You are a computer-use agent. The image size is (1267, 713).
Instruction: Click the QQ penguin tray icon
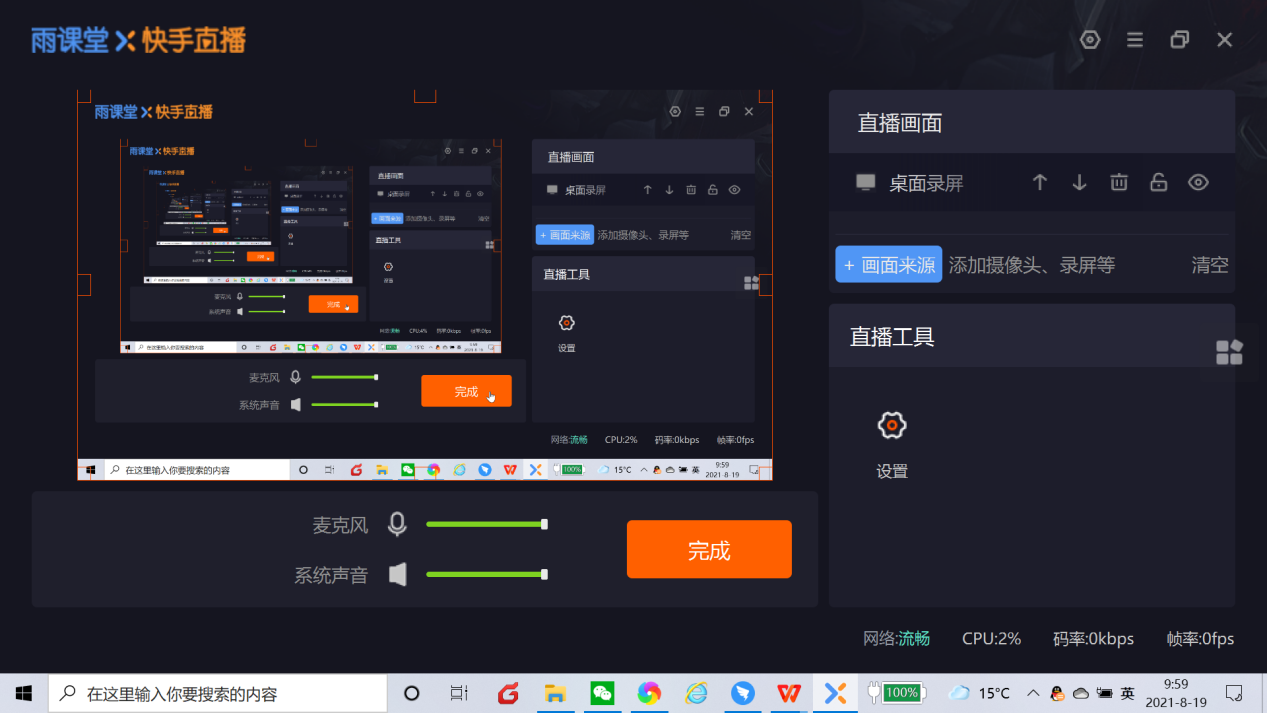click(1057, 693)
